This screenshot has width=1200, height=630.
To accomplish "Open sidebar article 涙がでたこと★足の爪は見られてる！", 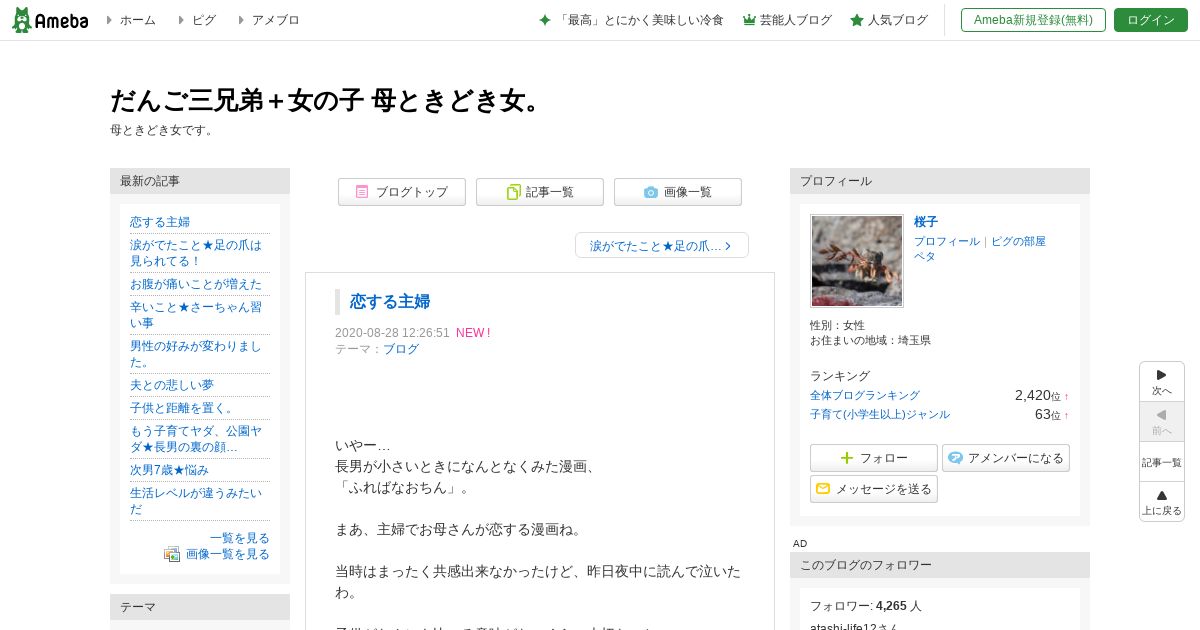I will (196, 253).
